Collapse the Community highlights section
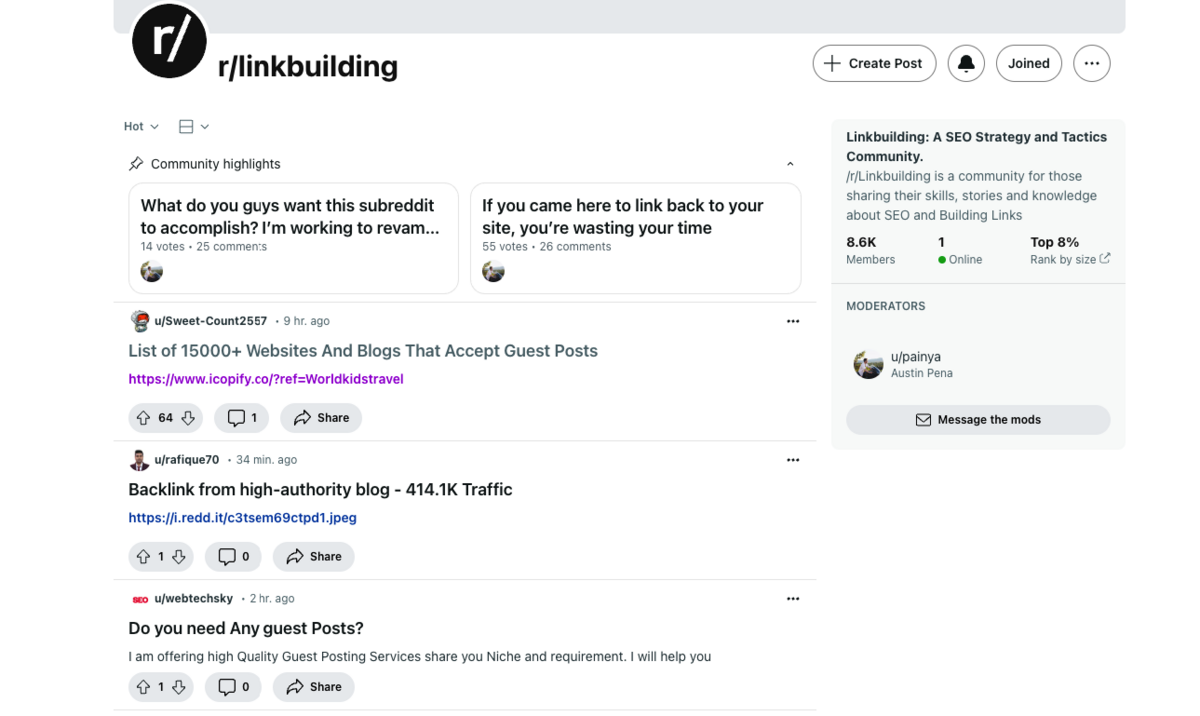Screen dimensions: 1200x716 (790, 164)
